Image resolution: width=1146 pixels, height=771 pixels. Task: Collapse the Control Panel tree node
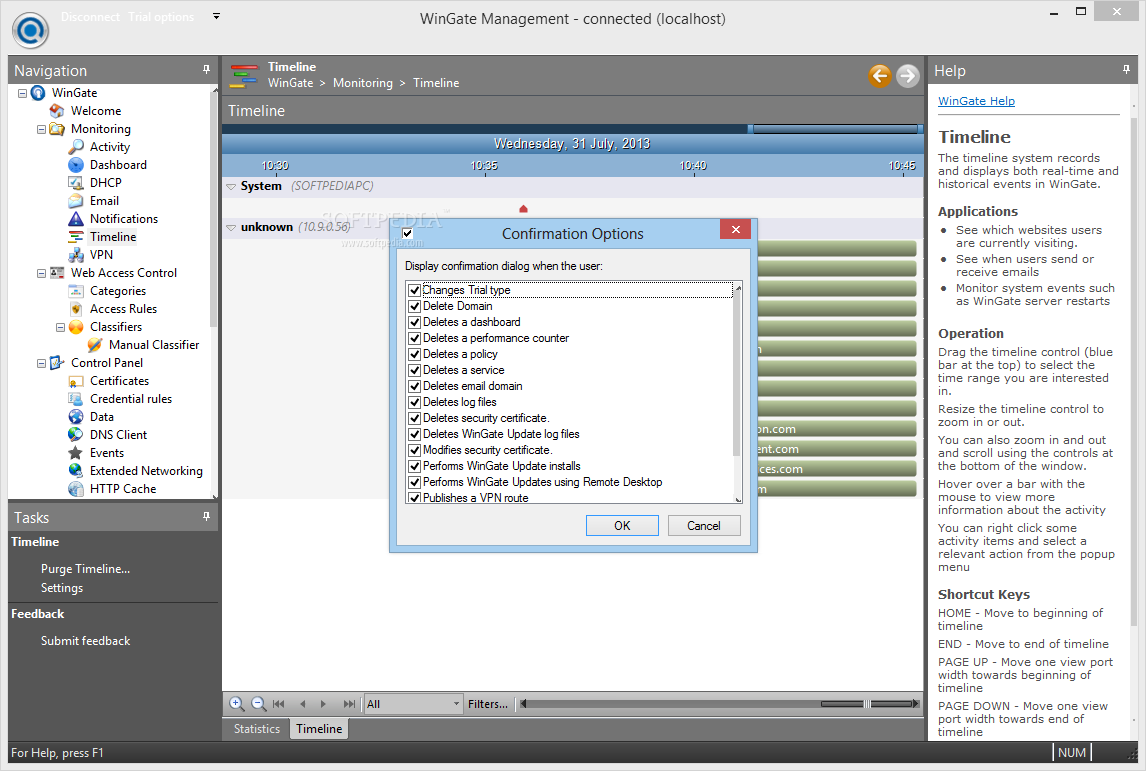pyautogui.click(x=42, y=363)
